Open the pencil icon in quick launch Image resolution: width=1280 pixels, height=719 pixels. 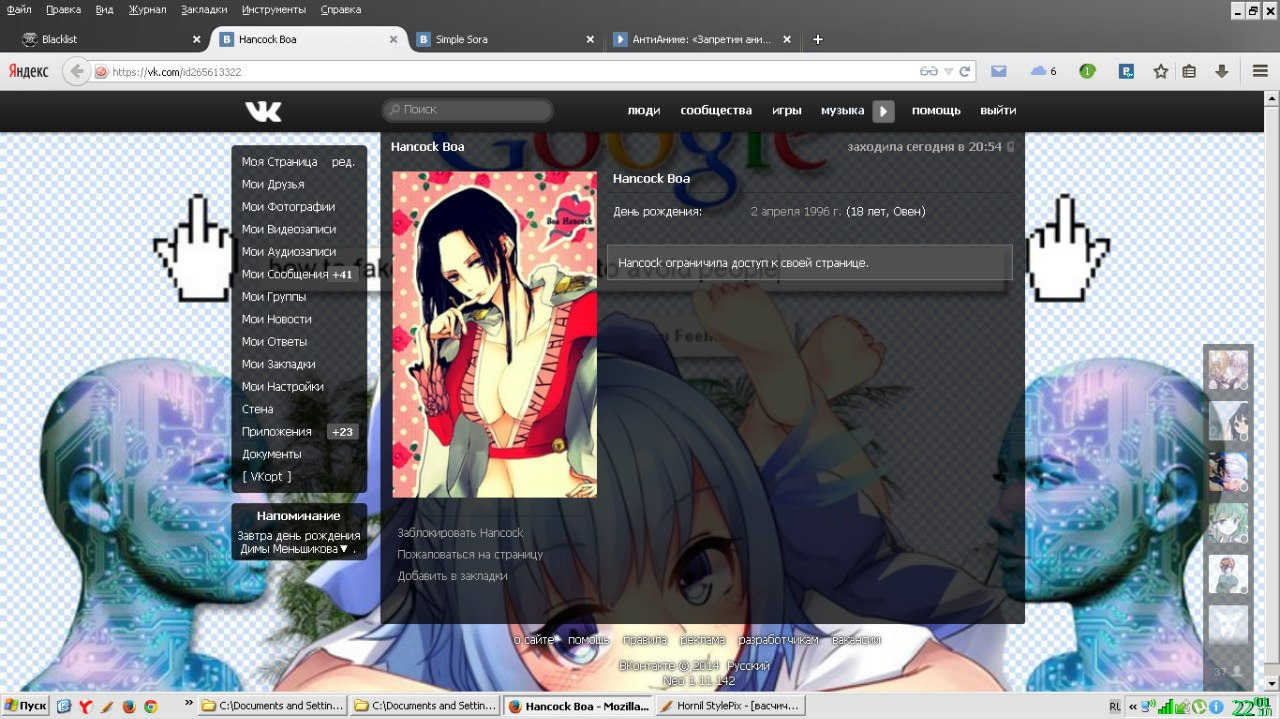107,706
